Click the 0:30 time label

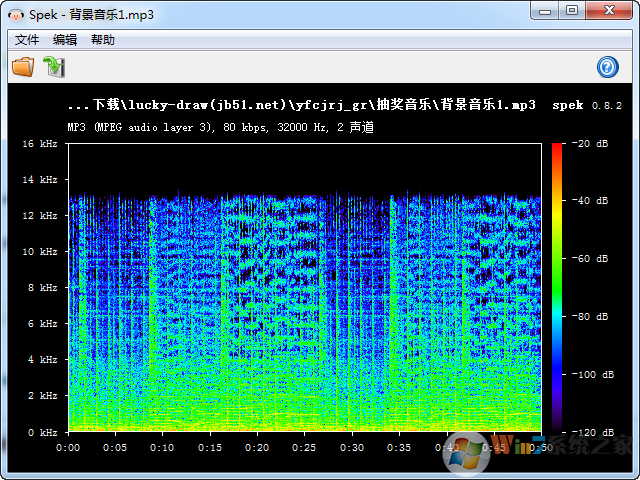click(x=352, y=448)
